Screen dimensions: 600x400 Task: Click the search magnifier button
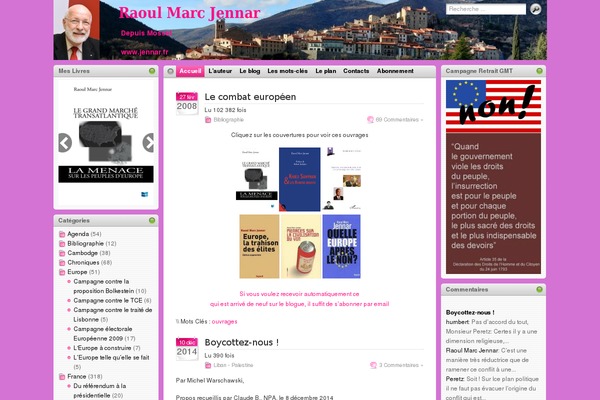(536, 9)
